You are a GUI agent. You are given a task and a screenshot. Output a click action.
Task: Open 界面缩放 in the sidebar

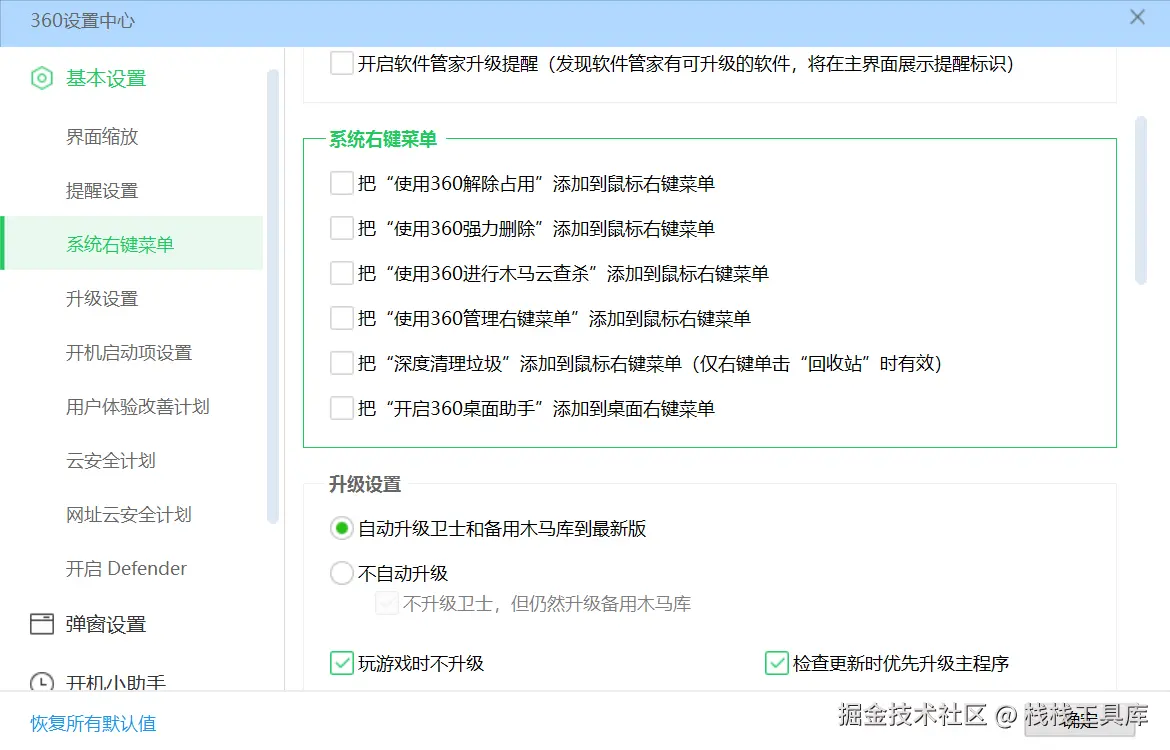[x=102, y=137]
